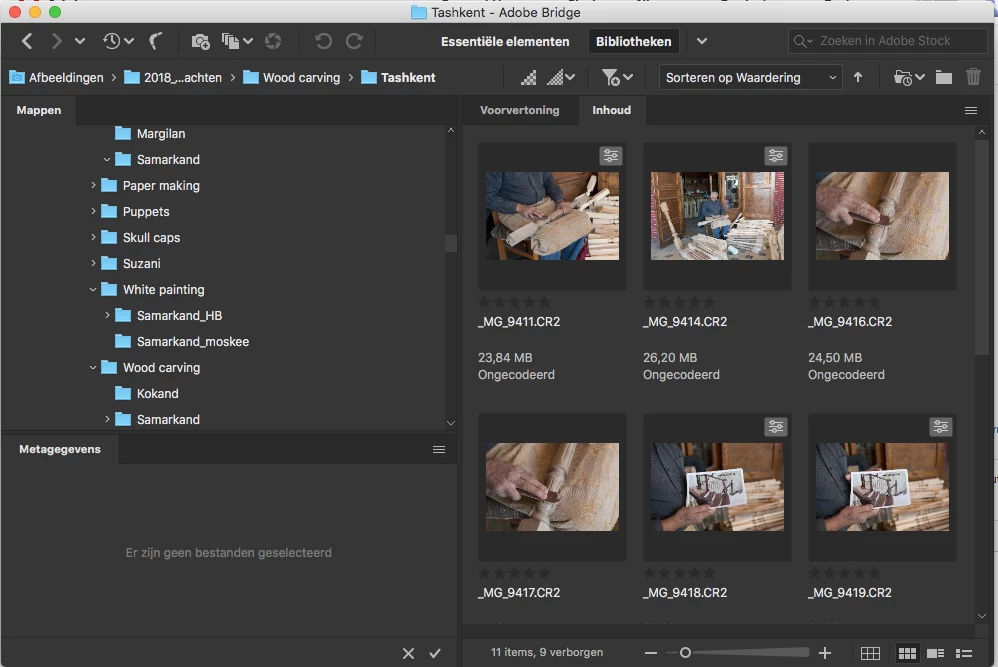Click settings badge on _MG_9418.CR2
The height and width of the screenshot is (667, 998).
point(776,426)
